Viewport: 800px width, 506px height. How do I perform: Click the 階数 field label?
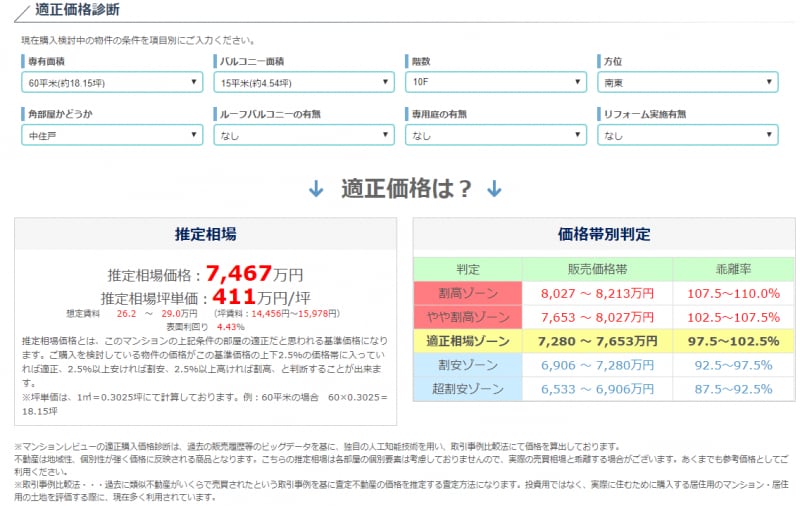pyautogui.click(x=421, y=61)
